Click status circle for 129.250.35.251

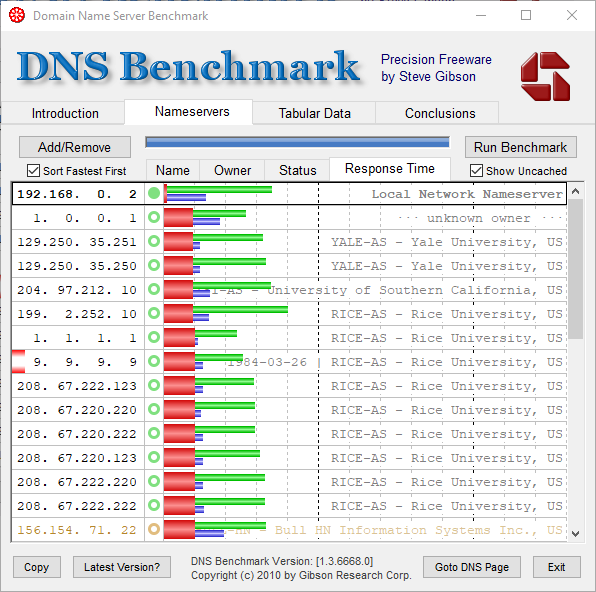tap(154, 241)
